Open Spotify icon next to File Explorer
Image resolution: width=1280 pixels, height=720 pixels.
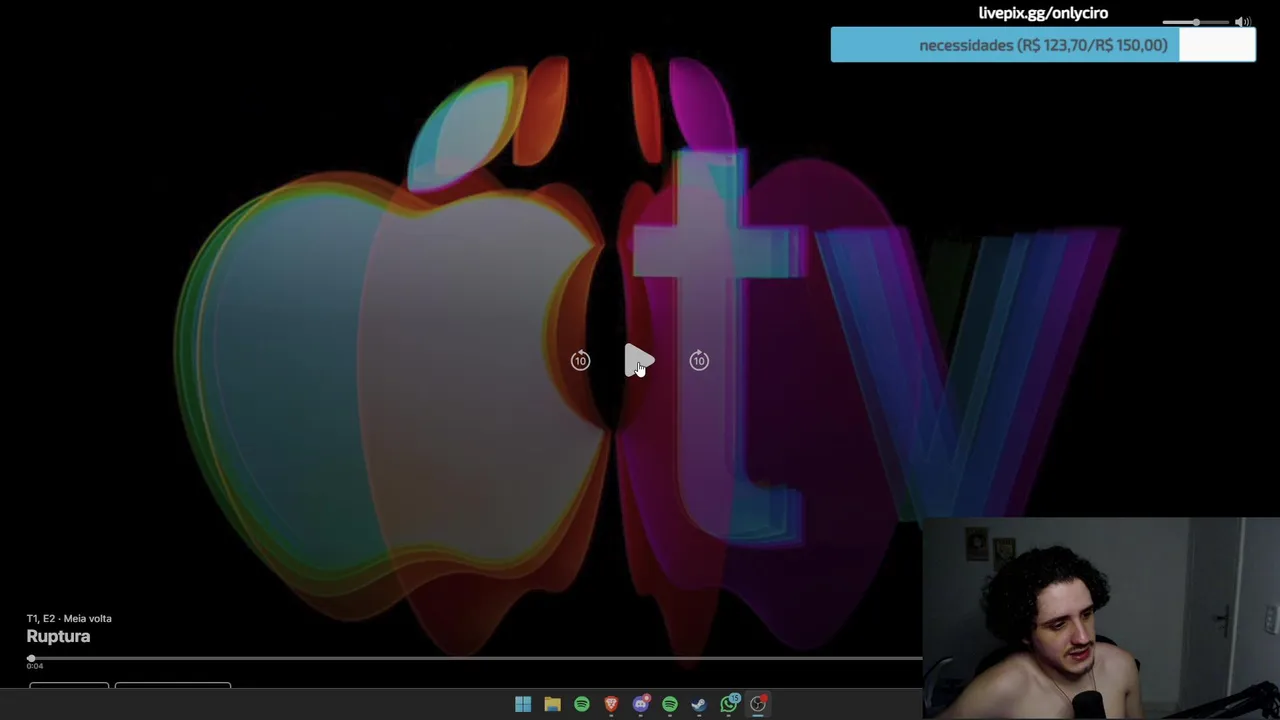[581, 704]
